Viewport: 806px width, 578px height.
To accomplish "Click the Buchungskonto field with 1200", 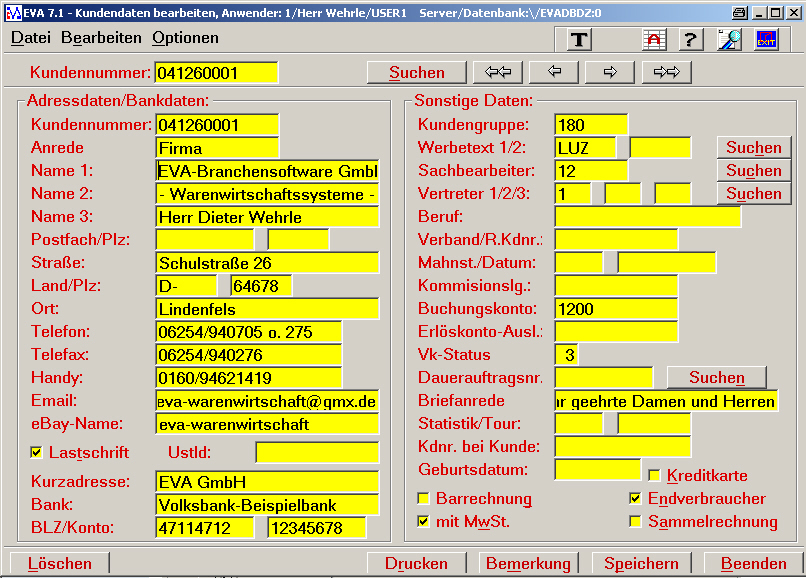I will [x=616, y=309].
